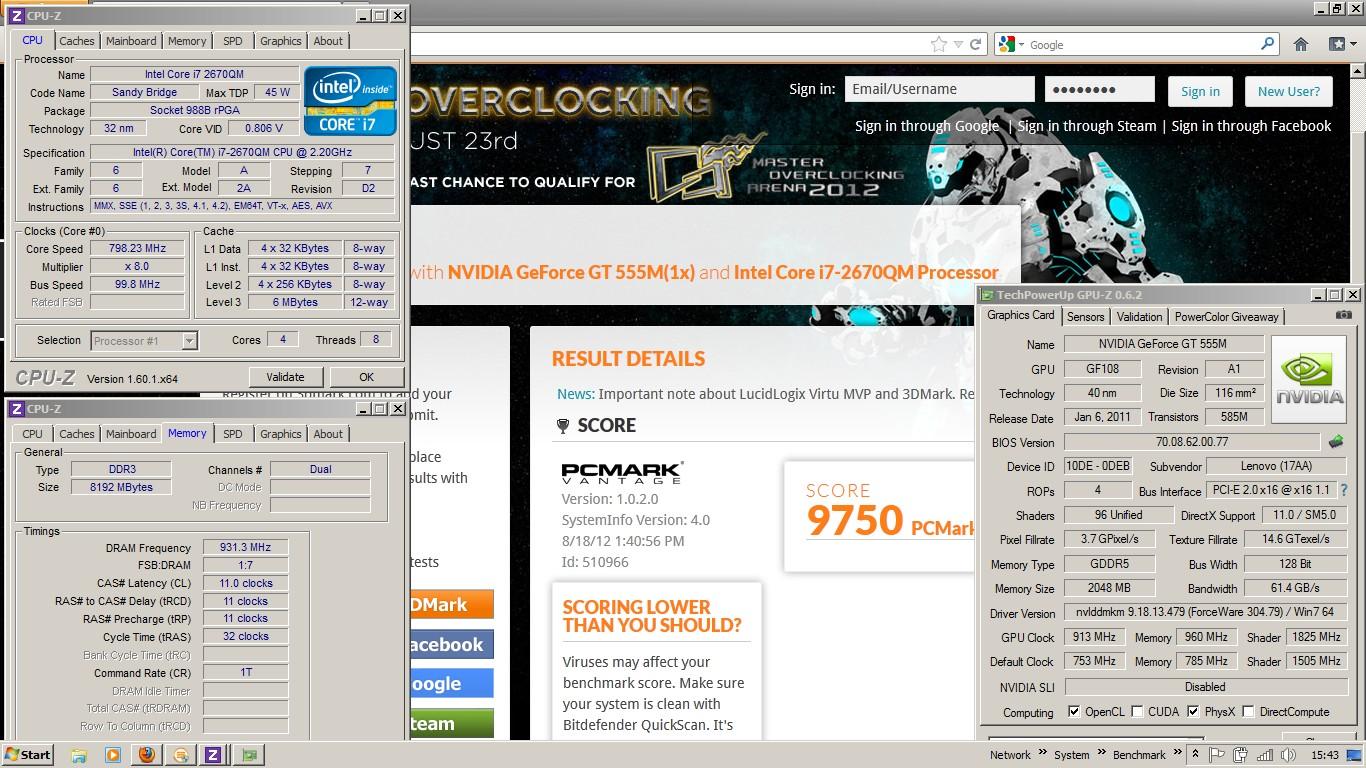
Task: Click the New User? button
Action: 1288,91
